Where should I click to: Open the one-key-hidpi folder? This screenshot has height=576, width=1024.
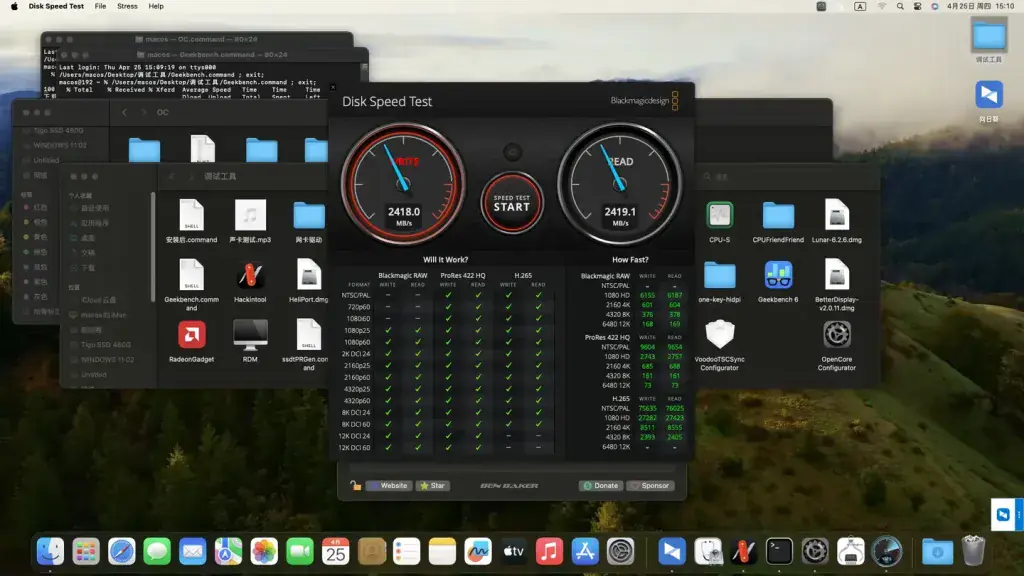pos(720,281)
